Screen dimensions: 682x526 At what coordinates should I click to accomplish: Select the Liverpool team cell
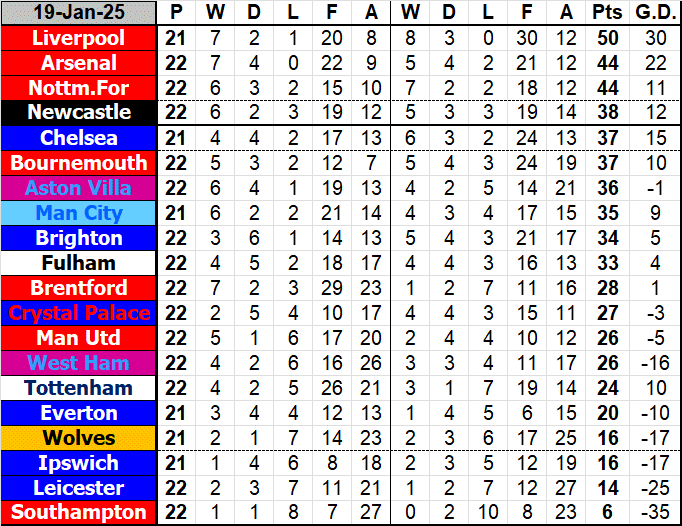click(x=79, y=38)
